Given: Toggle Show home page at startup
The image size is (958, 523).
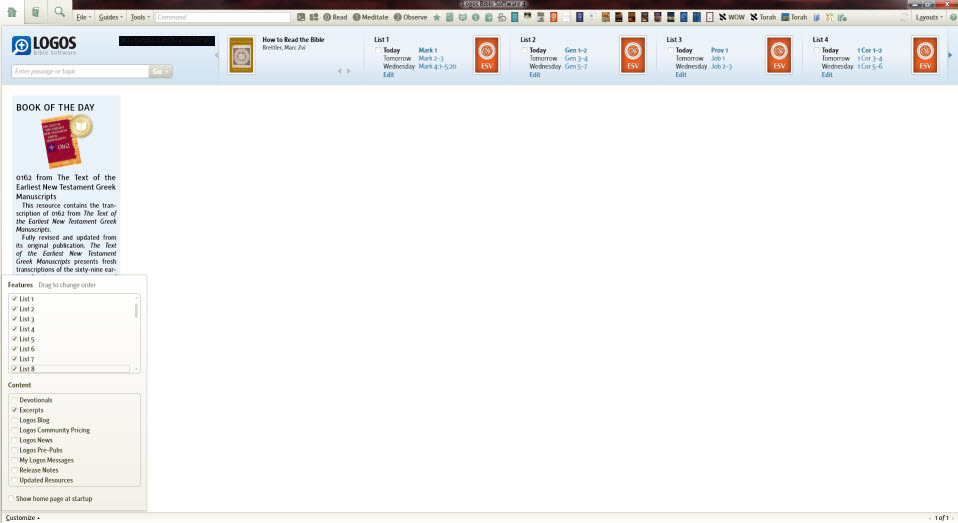Looking at the screenshot, I should tap(11, 499).
